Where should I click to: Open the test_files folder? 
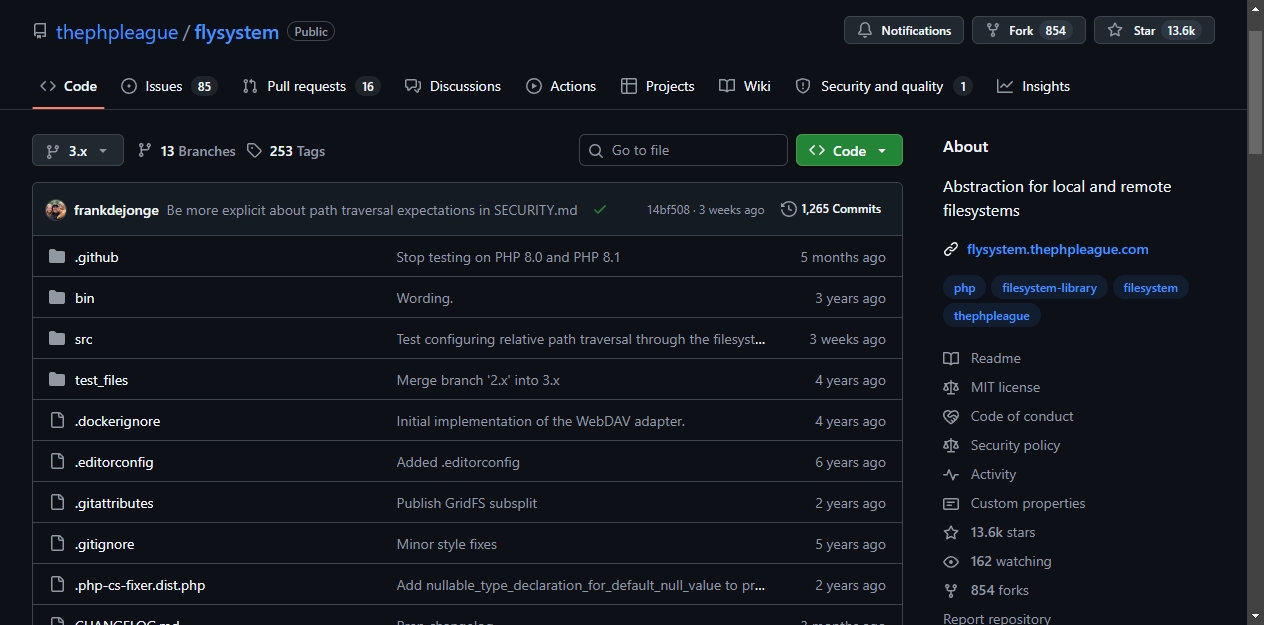[x=101, y=380]
